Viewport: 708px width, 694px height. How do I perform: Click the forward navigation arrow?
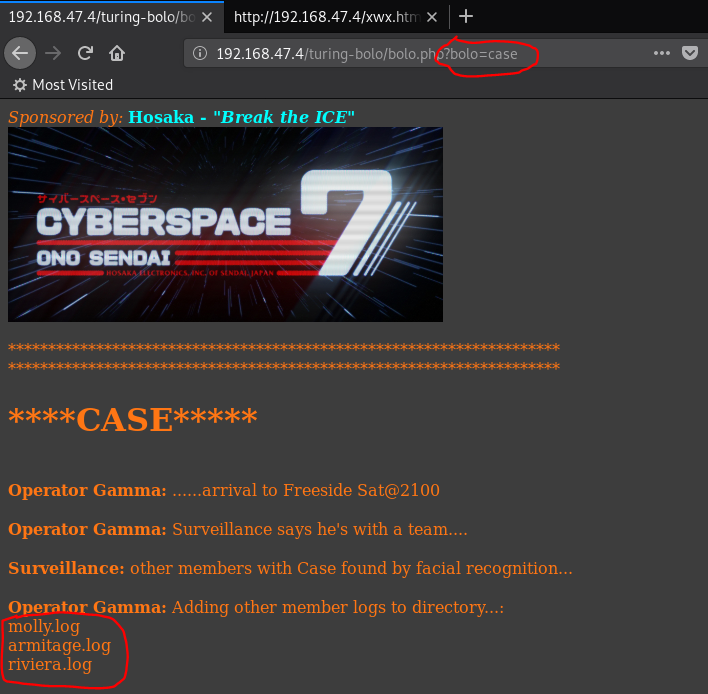53,53
